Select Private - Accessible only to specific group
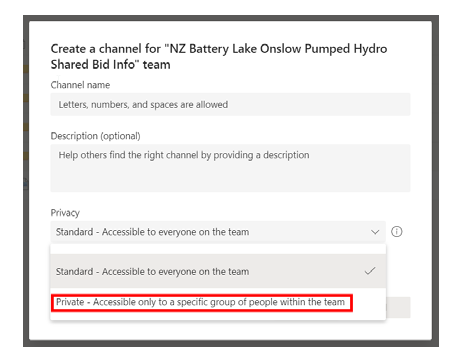 200,302
